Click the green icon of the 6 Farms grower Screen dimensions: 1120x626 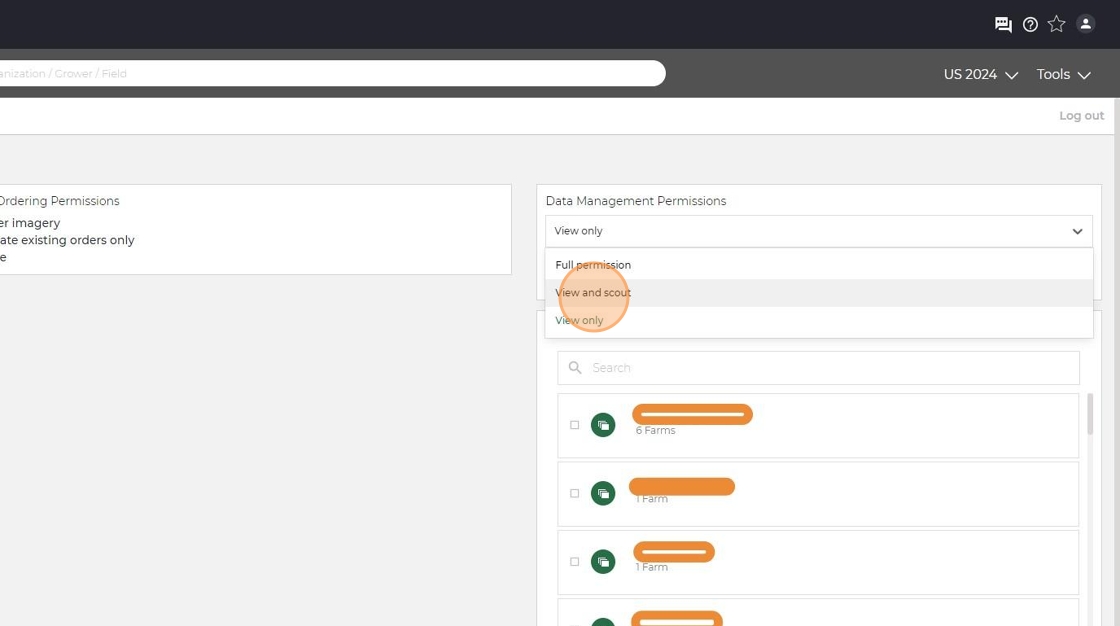point(603,424)
